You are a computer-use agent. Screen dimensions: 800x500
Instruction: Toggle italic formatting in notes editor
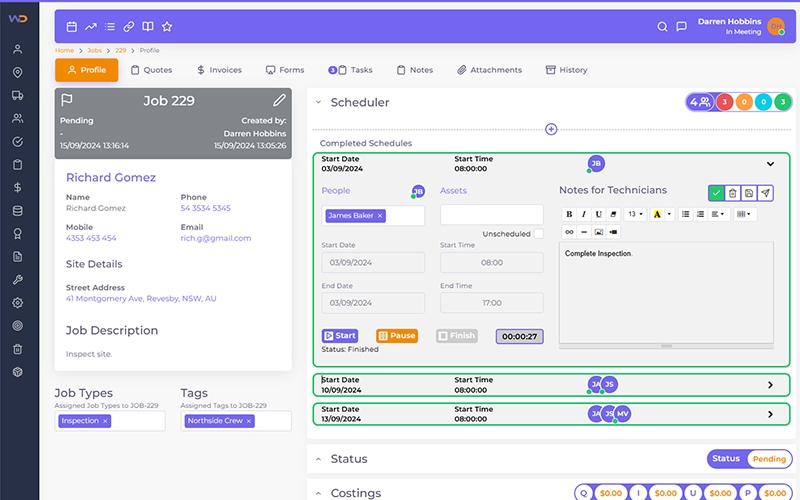click(x=584, y=214)
